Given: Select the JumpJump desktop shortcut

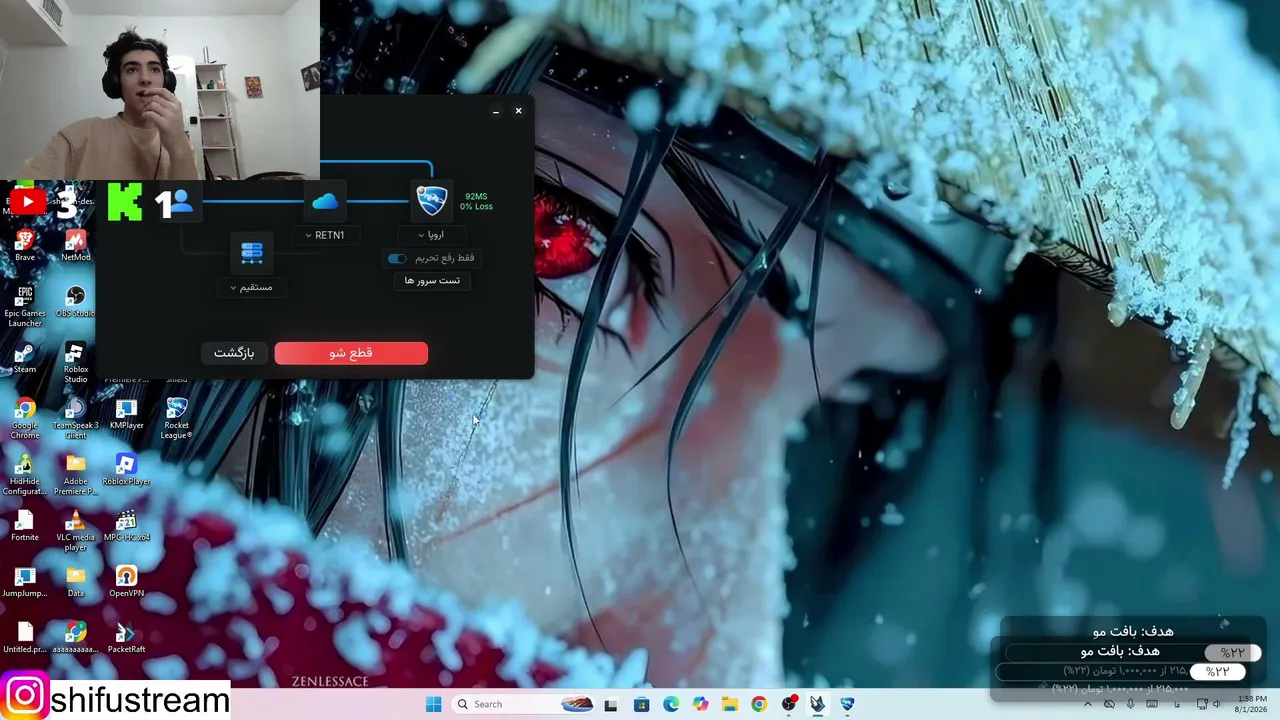Looking at the screenshot, I should [x=25, y=581].
